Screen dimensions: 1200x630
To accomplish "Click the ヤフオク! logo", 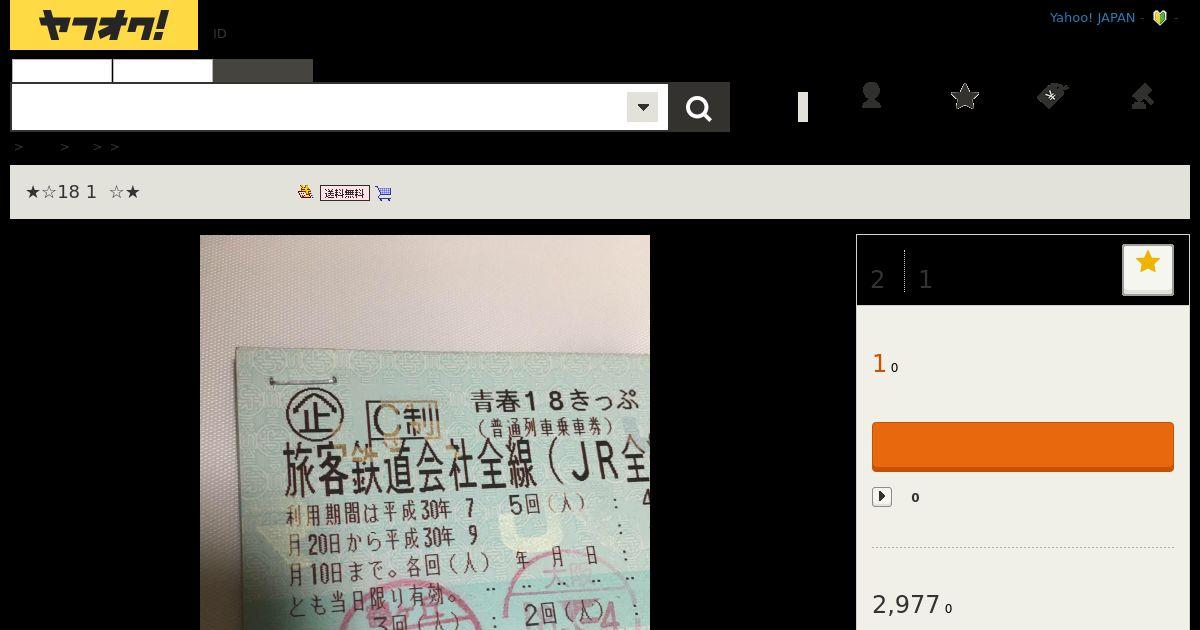I will pyautogui.click(x=104, y=25).
